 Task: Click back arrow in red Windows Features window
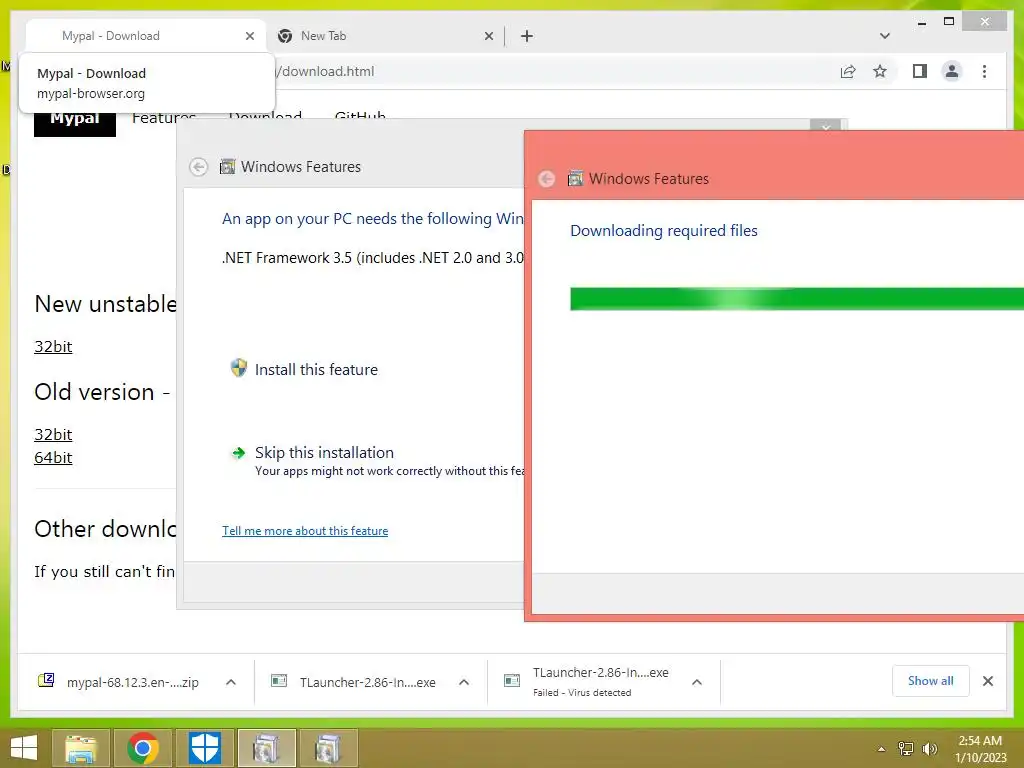[547, 179]
